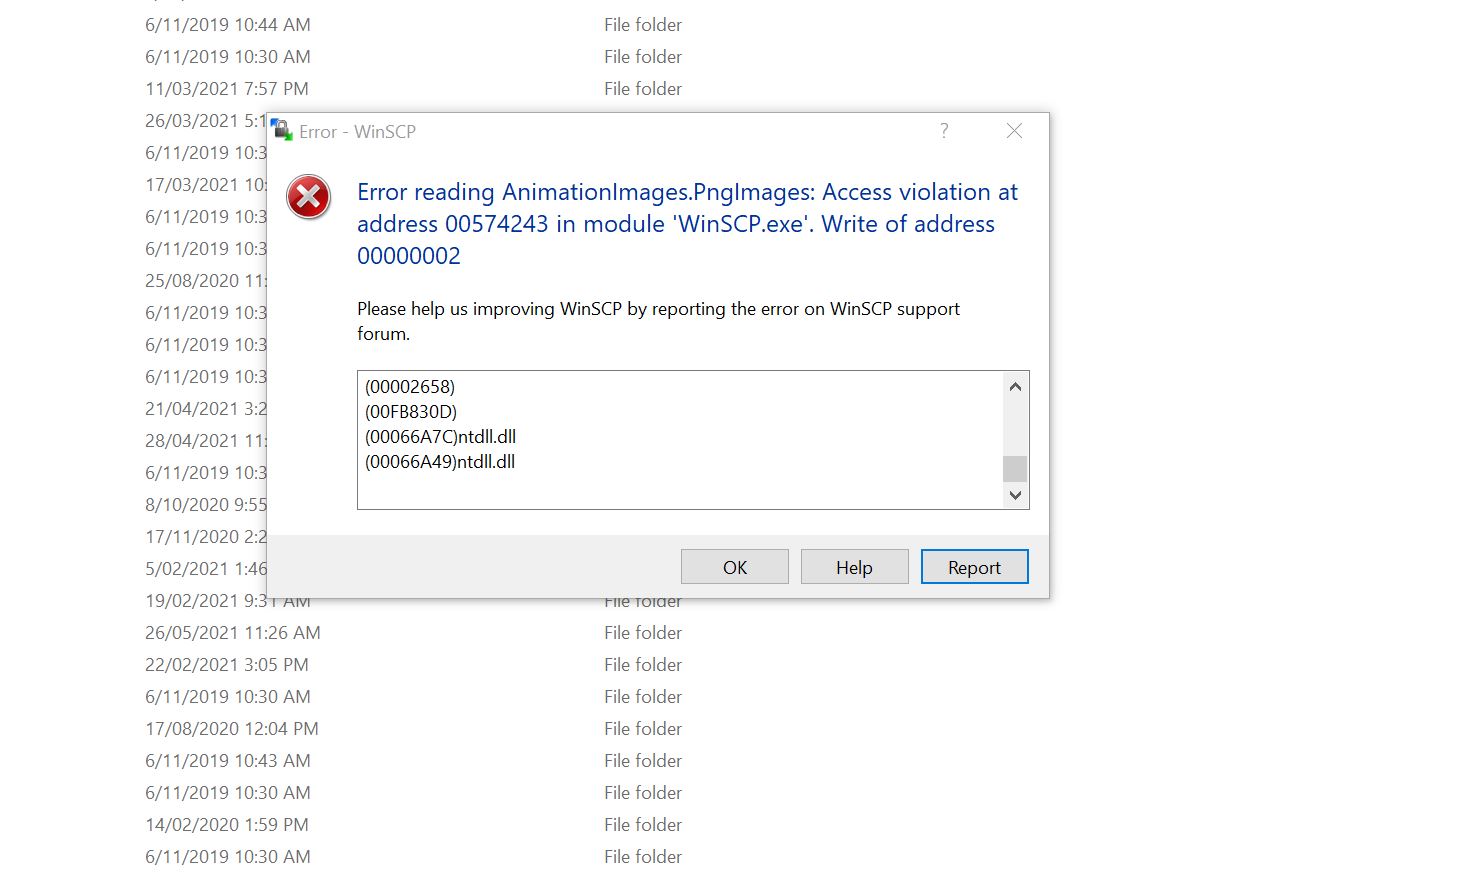This screenshot has height=875, width=1473.
Task: Click the (00002658) stack trace line
Action: (x=410, y=387)
